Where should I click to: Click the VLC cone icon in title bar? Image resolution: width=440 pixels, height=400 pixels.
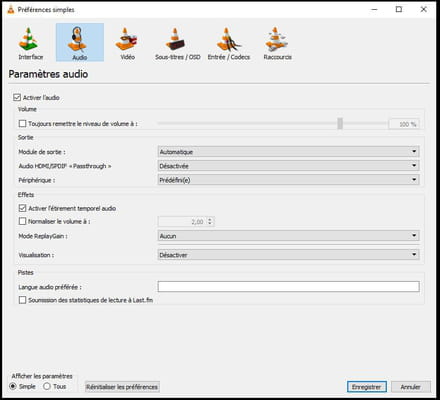pyautogui.click(x=11, y=10)
